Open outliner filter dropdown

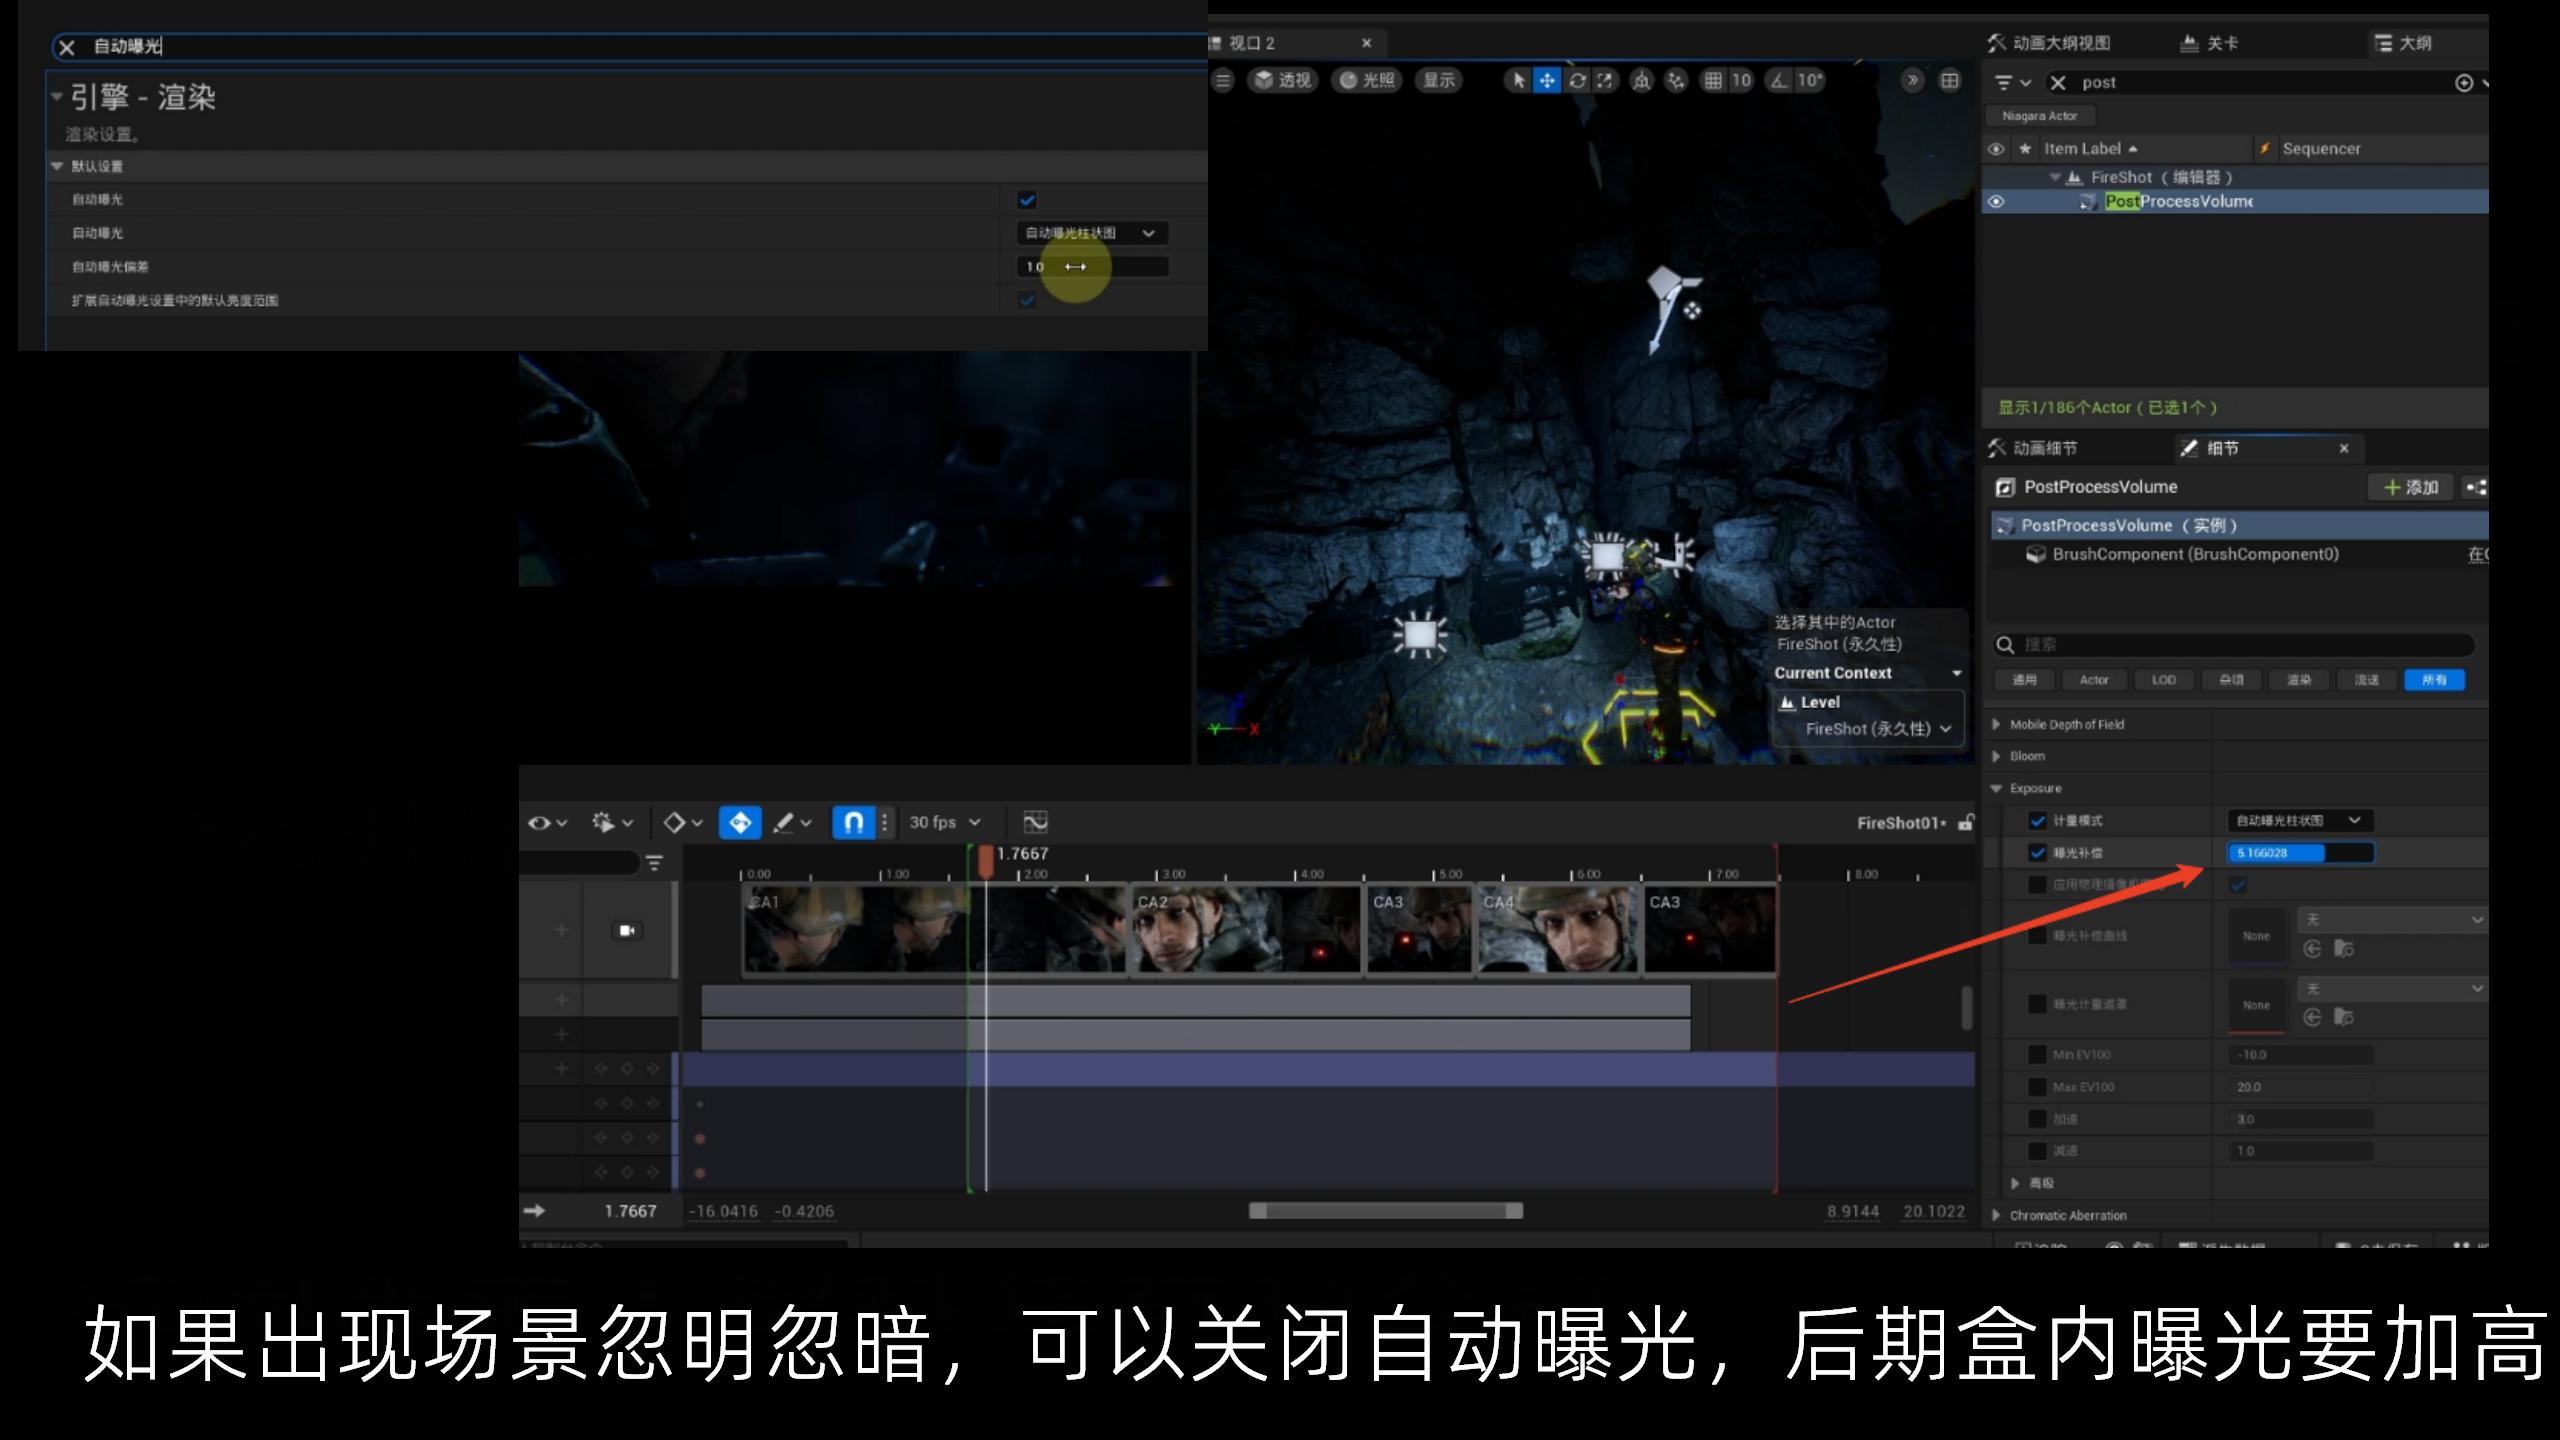(2012, 83)
